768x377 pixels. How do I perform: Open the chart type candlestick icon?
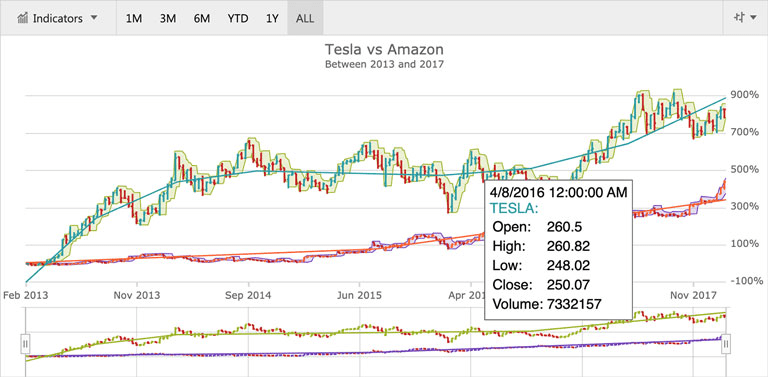click(x=739, y=18)
